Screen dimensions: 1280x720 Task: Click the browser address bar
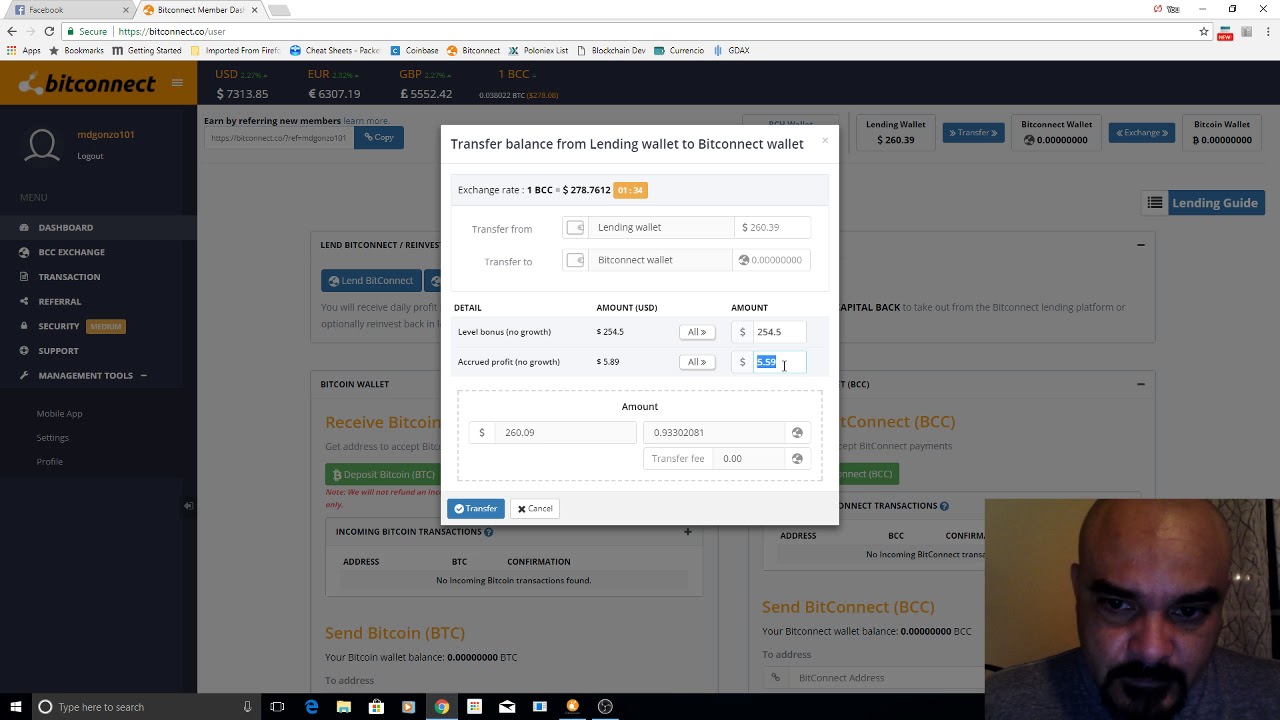630,31
